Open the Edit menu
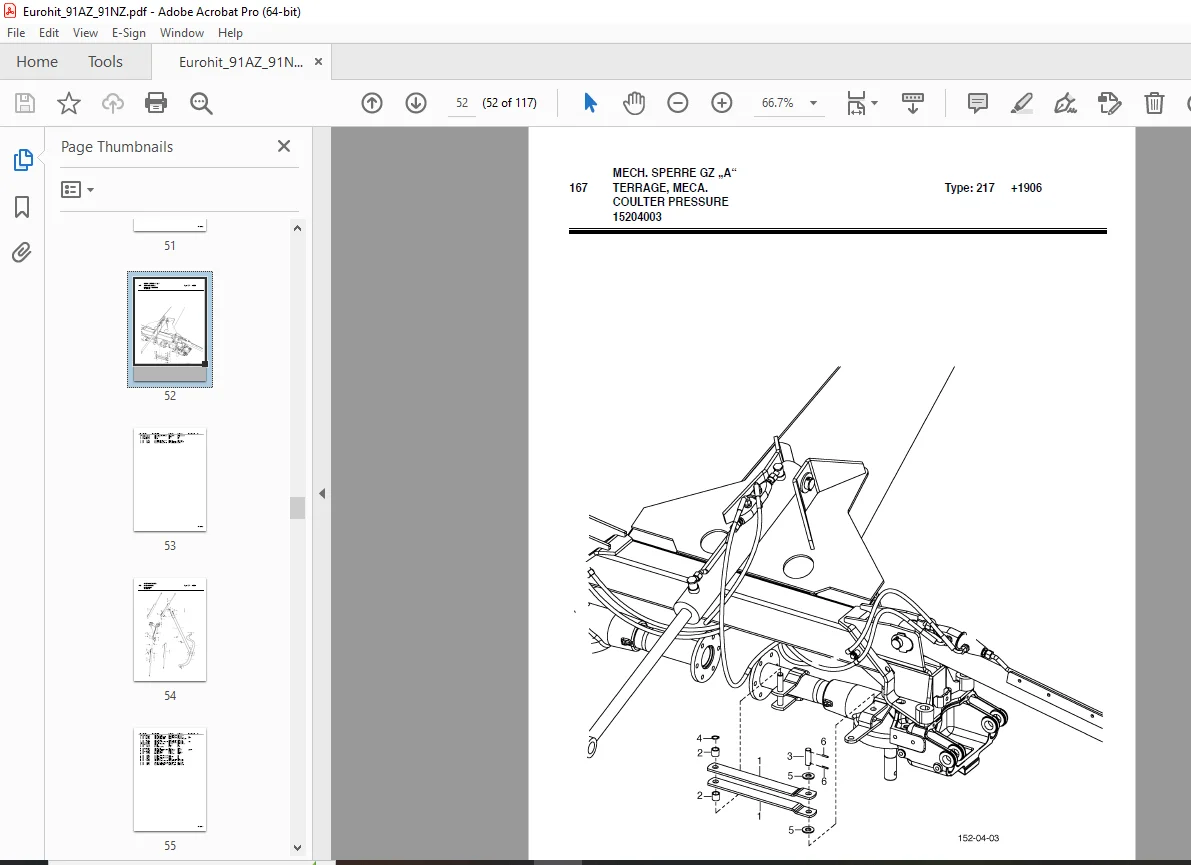This screenshot has height=865, width=1191. pyautogui.click(x=49, y=33)
